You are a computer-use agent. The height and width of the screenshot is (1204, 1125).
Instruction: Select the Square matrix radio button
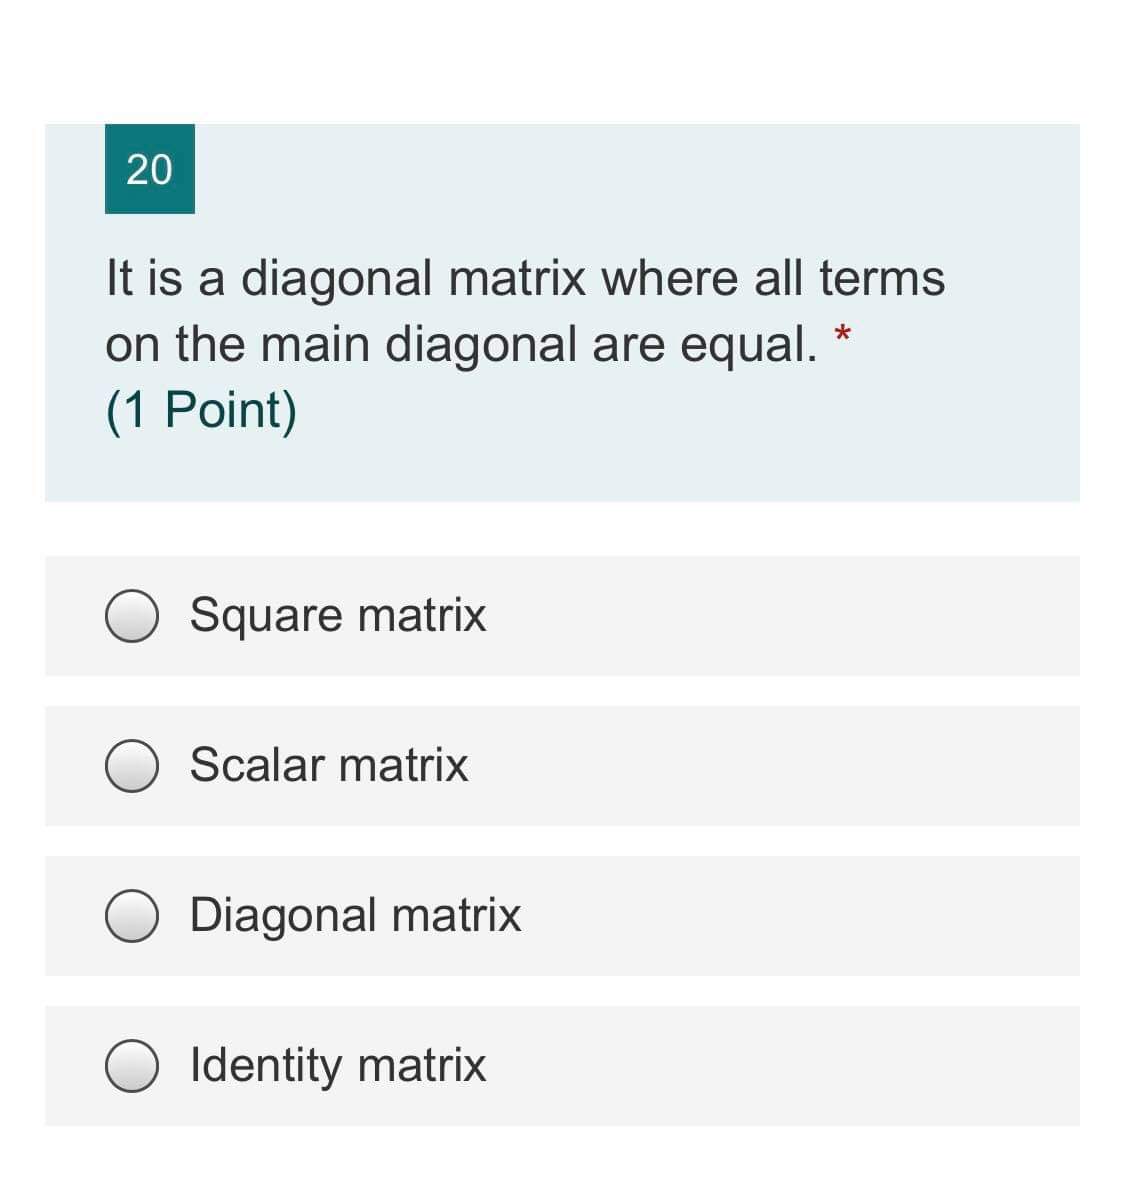pos(135,615)
